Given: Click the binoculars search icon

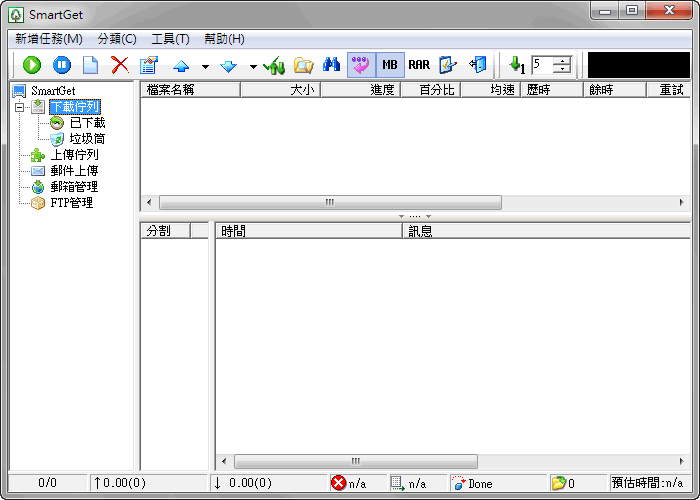Looking at the screenshot, I should [x=332, y=65].
